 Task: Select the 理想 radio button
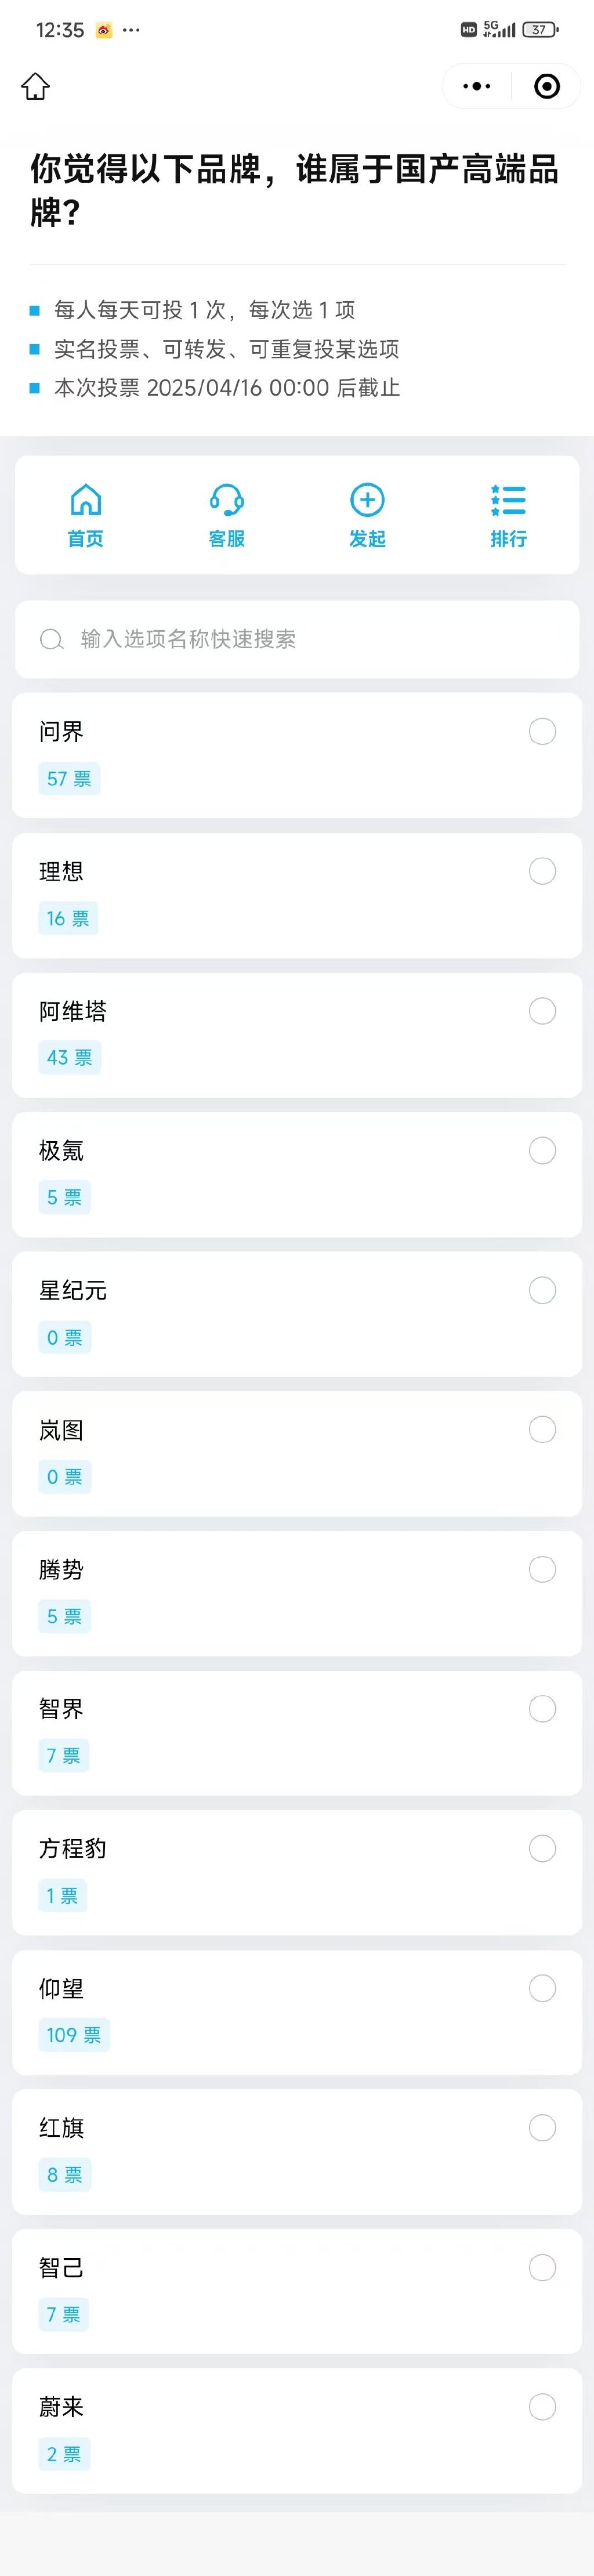click(x=542, y=871)
